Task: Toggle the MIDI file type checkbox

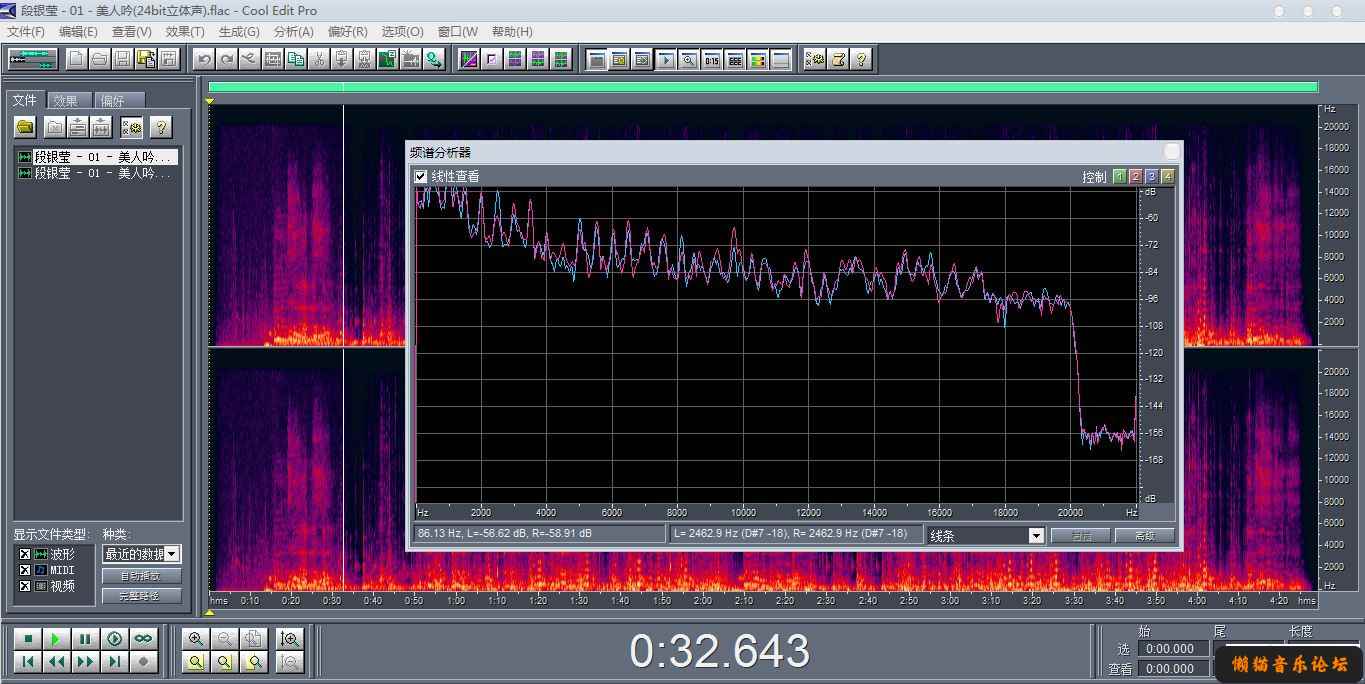Action: (25, 570)
